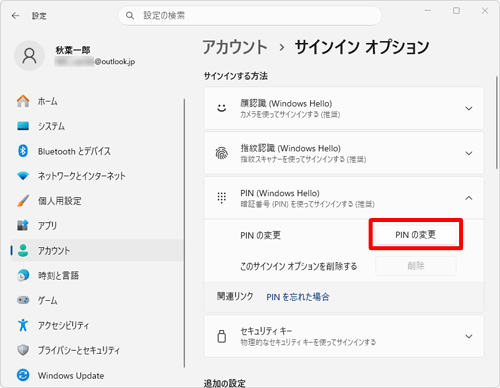Screen dimensions: 500x388
Task: Click the fingerprint recognition icon
Action: click(x=222, y=153)
